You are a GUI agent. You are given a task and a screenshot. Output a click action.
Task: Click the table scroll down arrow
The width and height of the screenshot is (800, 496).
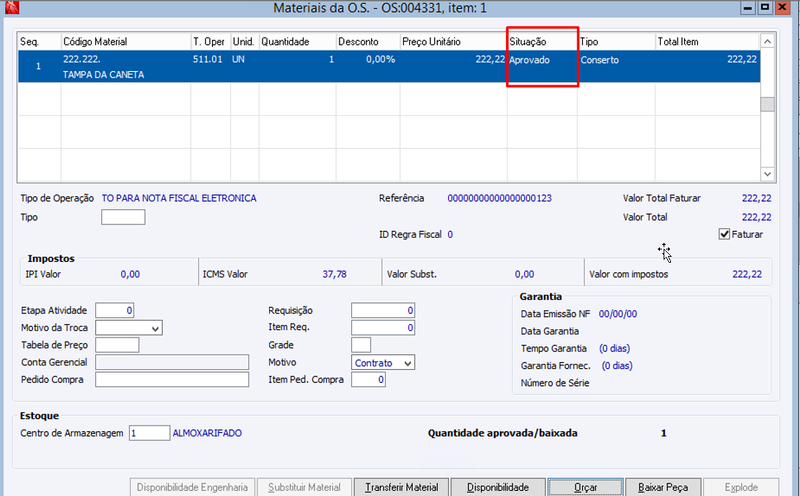point(767,174)
